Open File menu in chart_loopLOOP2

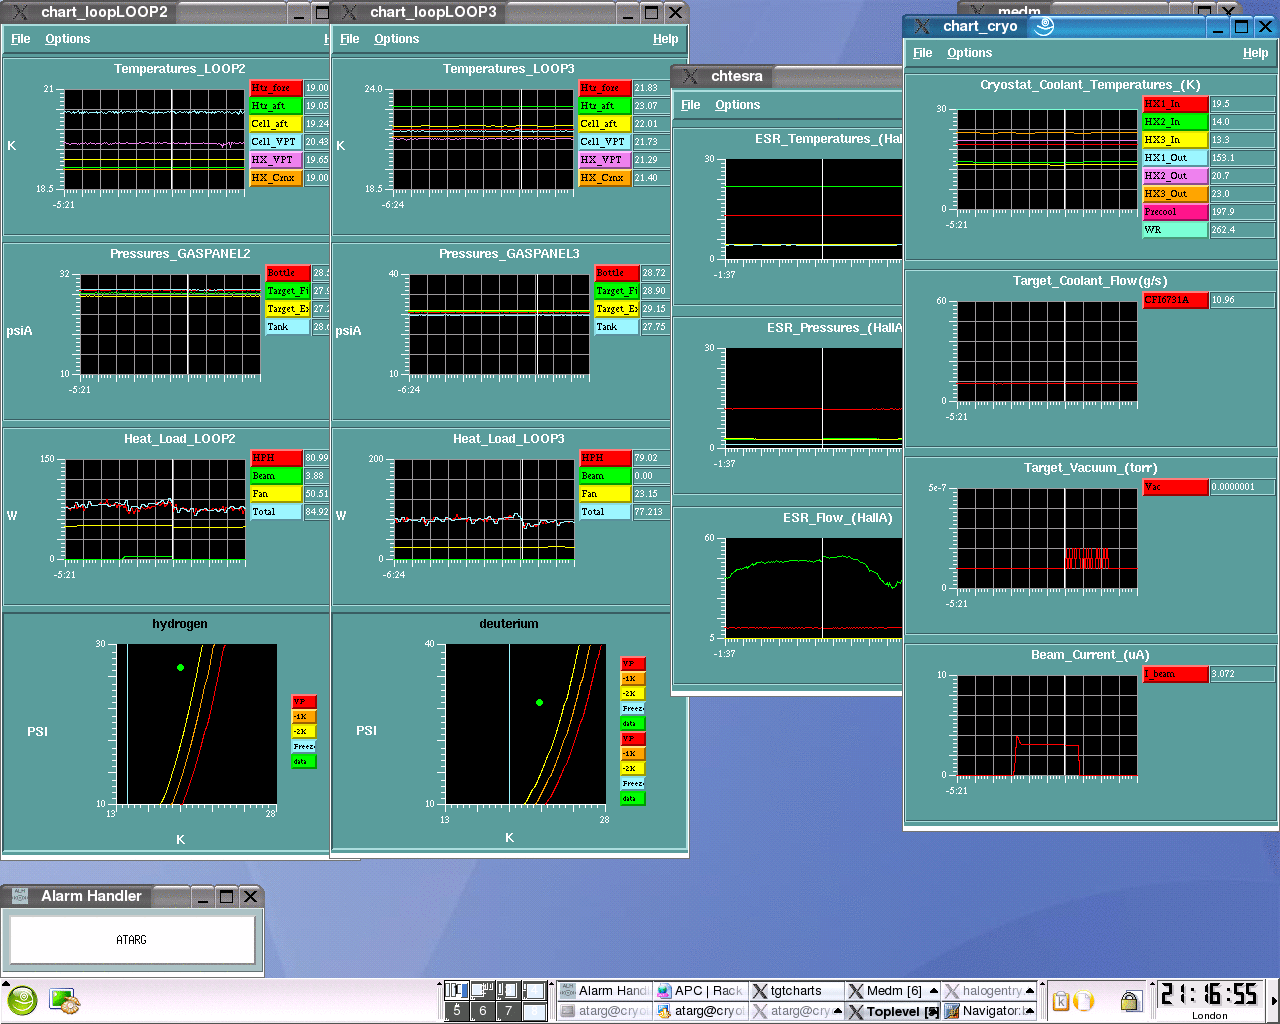21,39
